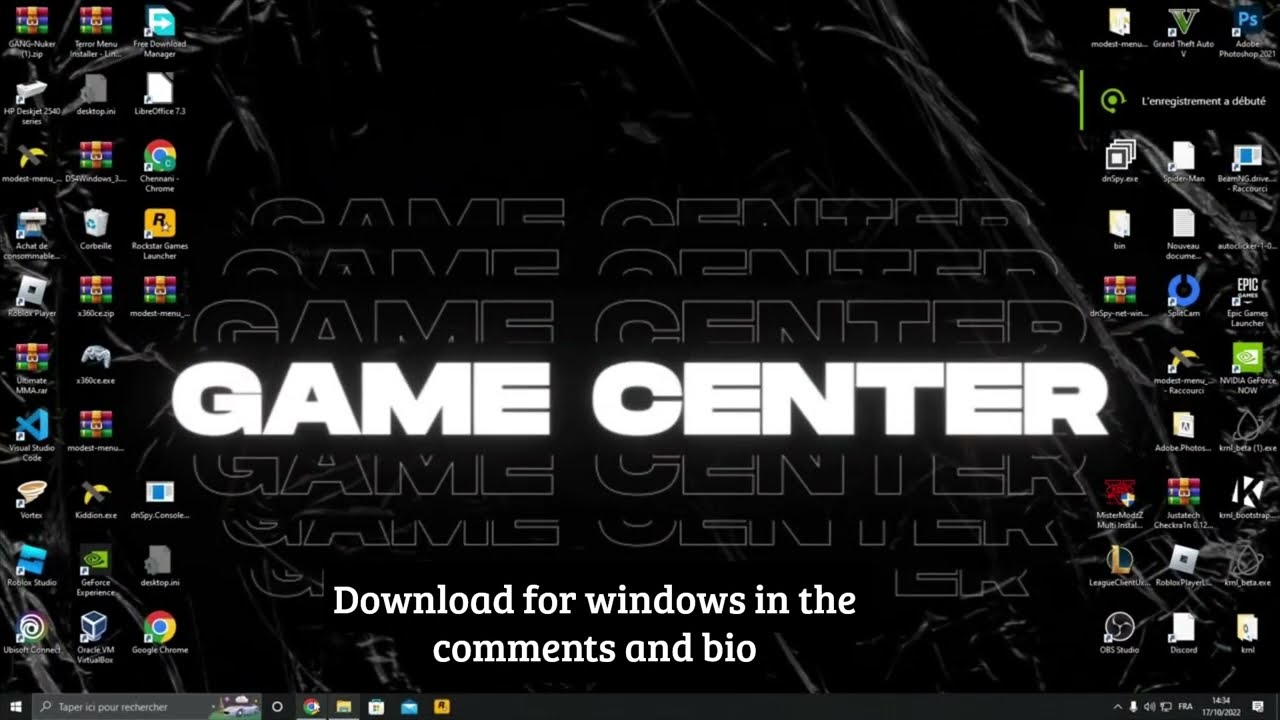The image size is (1280, 720).
Task: Open the notification center icon
Action: point(1258,707)
